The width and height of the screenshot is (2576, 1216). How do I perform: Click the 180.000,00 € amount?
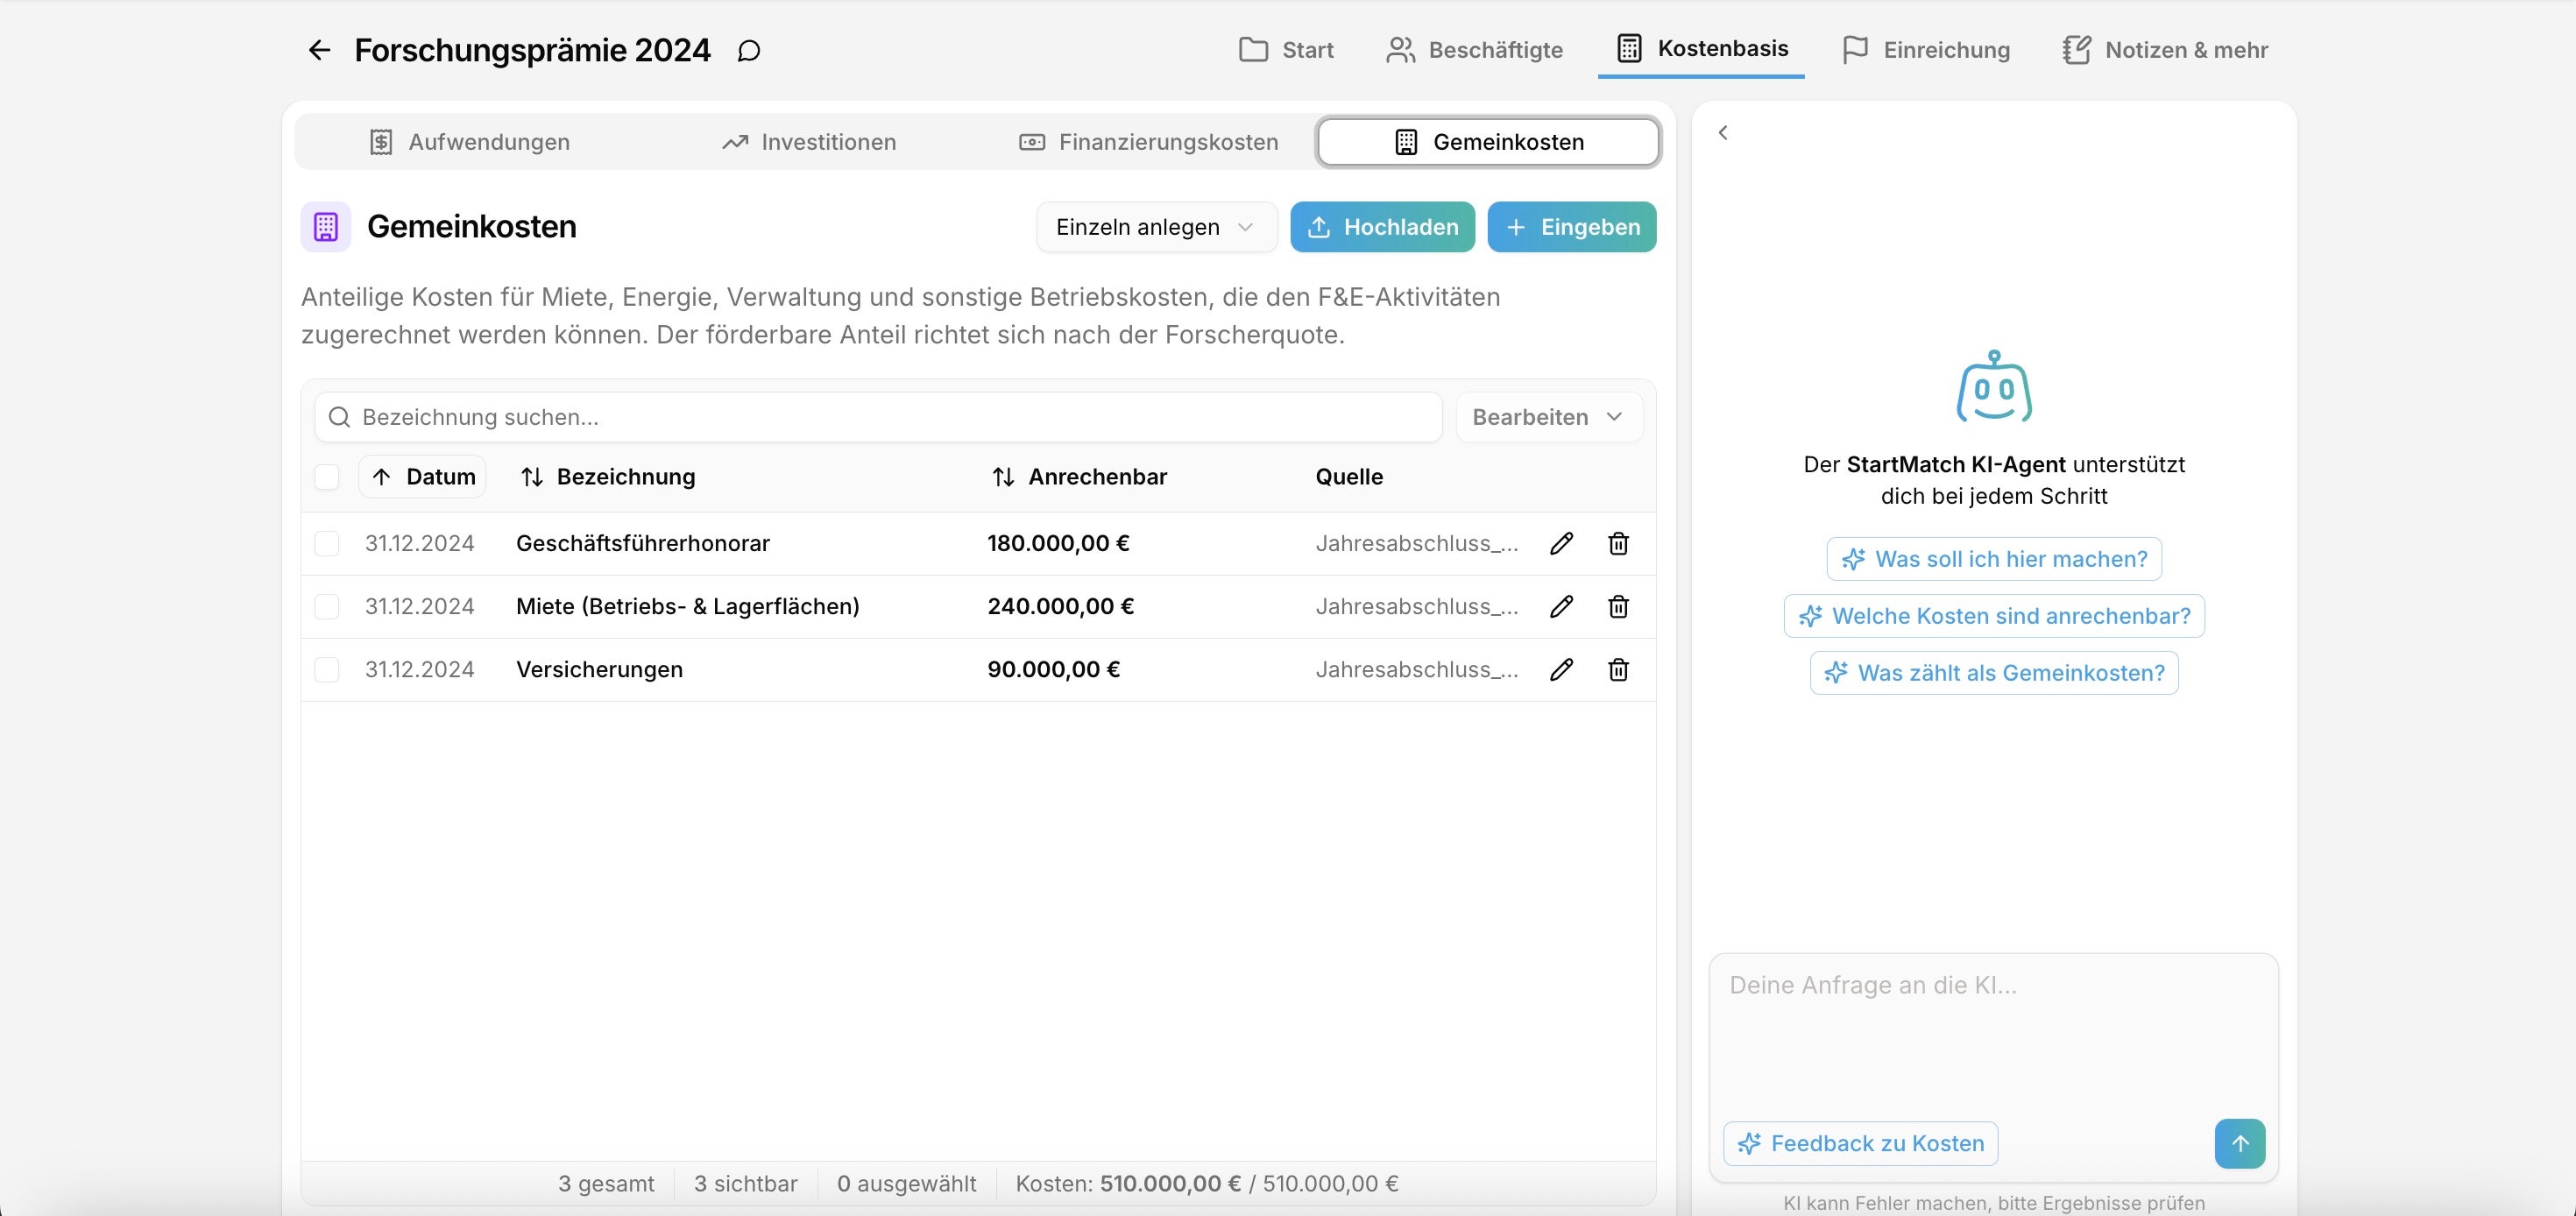pyautogui.click(x=1059, y=543)
